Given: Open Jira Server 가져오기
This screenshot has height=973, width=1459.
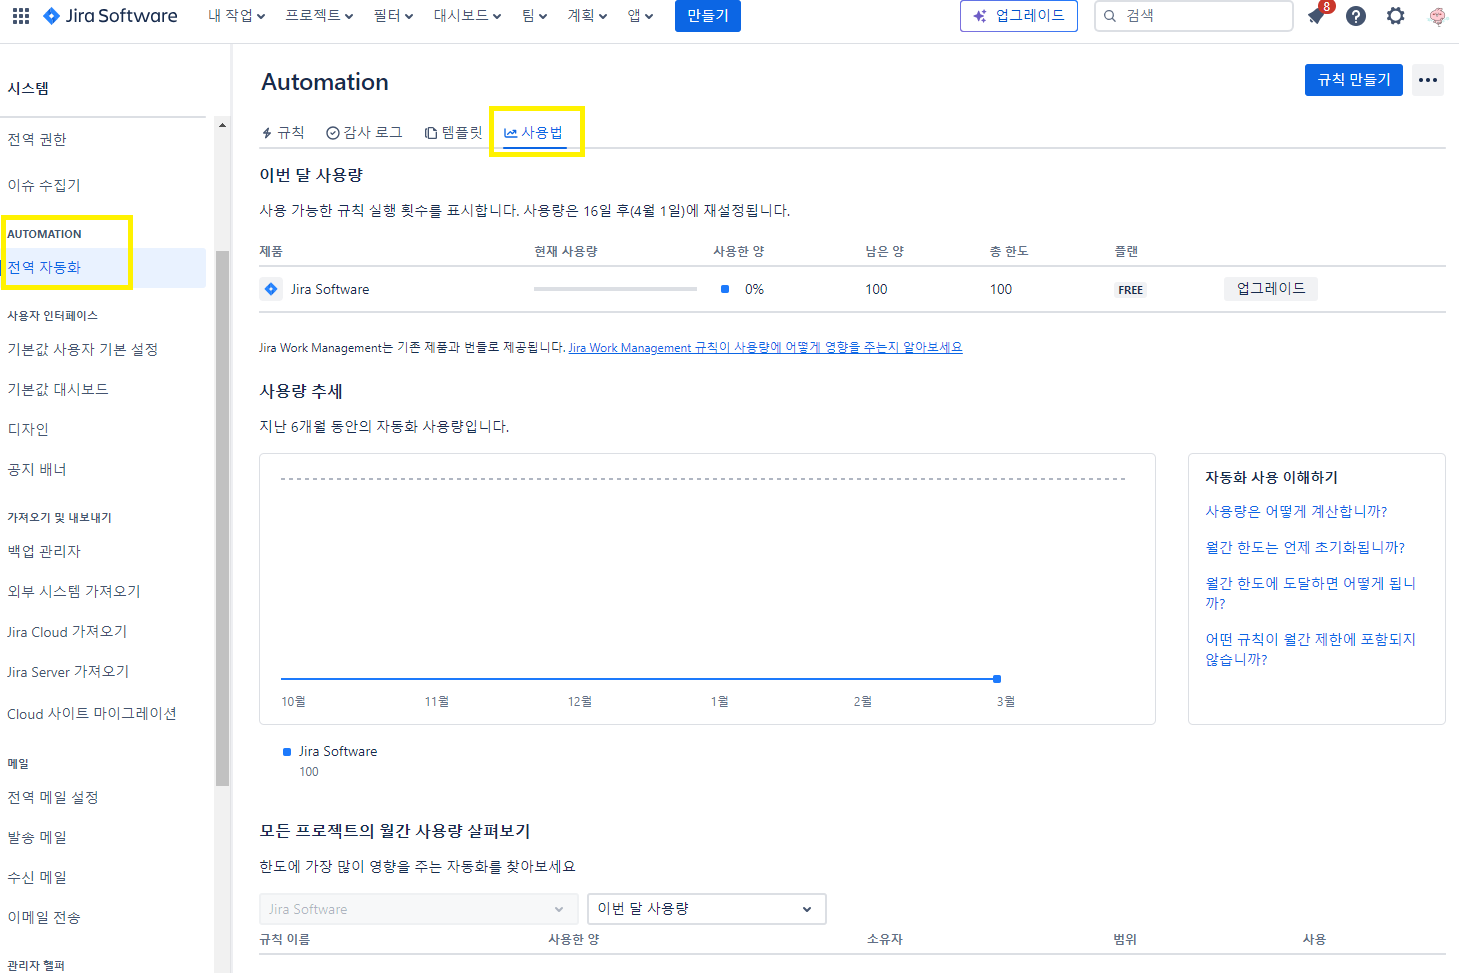Looking at the screenshot, I should tap(68, 671).
